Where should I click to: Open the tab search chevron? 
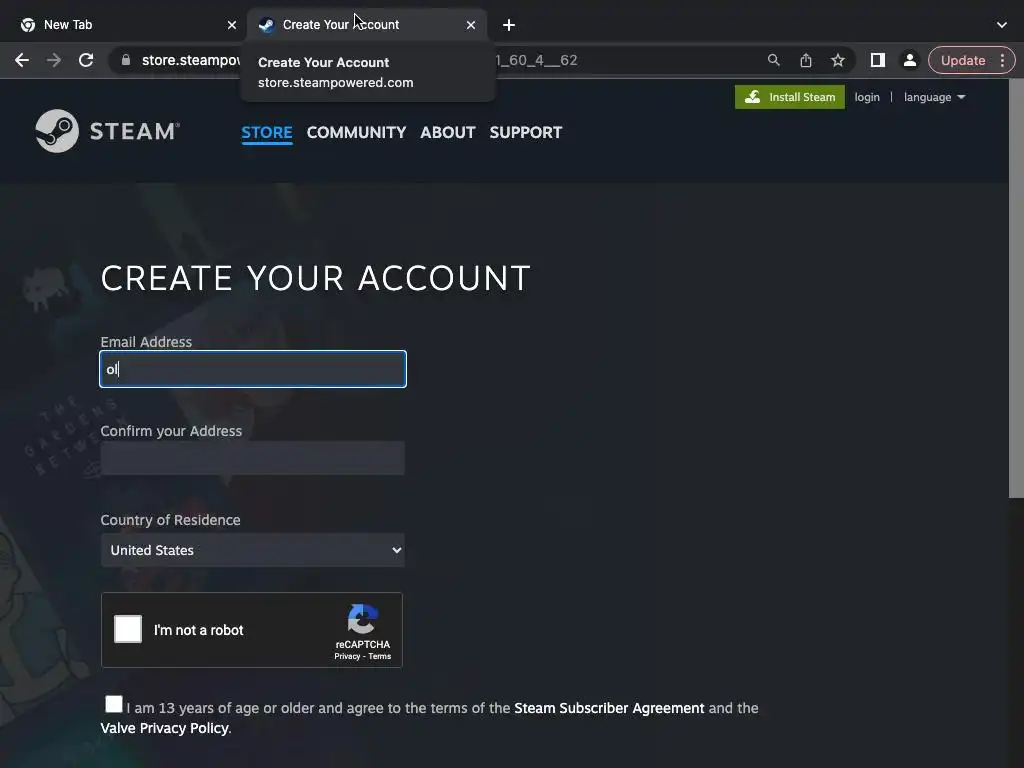pos(1002,25)
